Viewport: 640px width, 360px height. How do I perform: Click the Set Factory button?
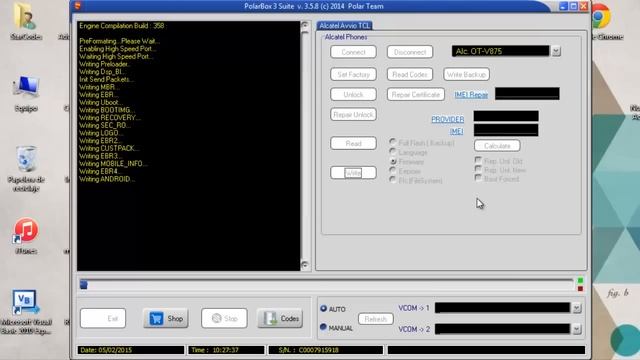pyautogui.click(x=353, y=74)
